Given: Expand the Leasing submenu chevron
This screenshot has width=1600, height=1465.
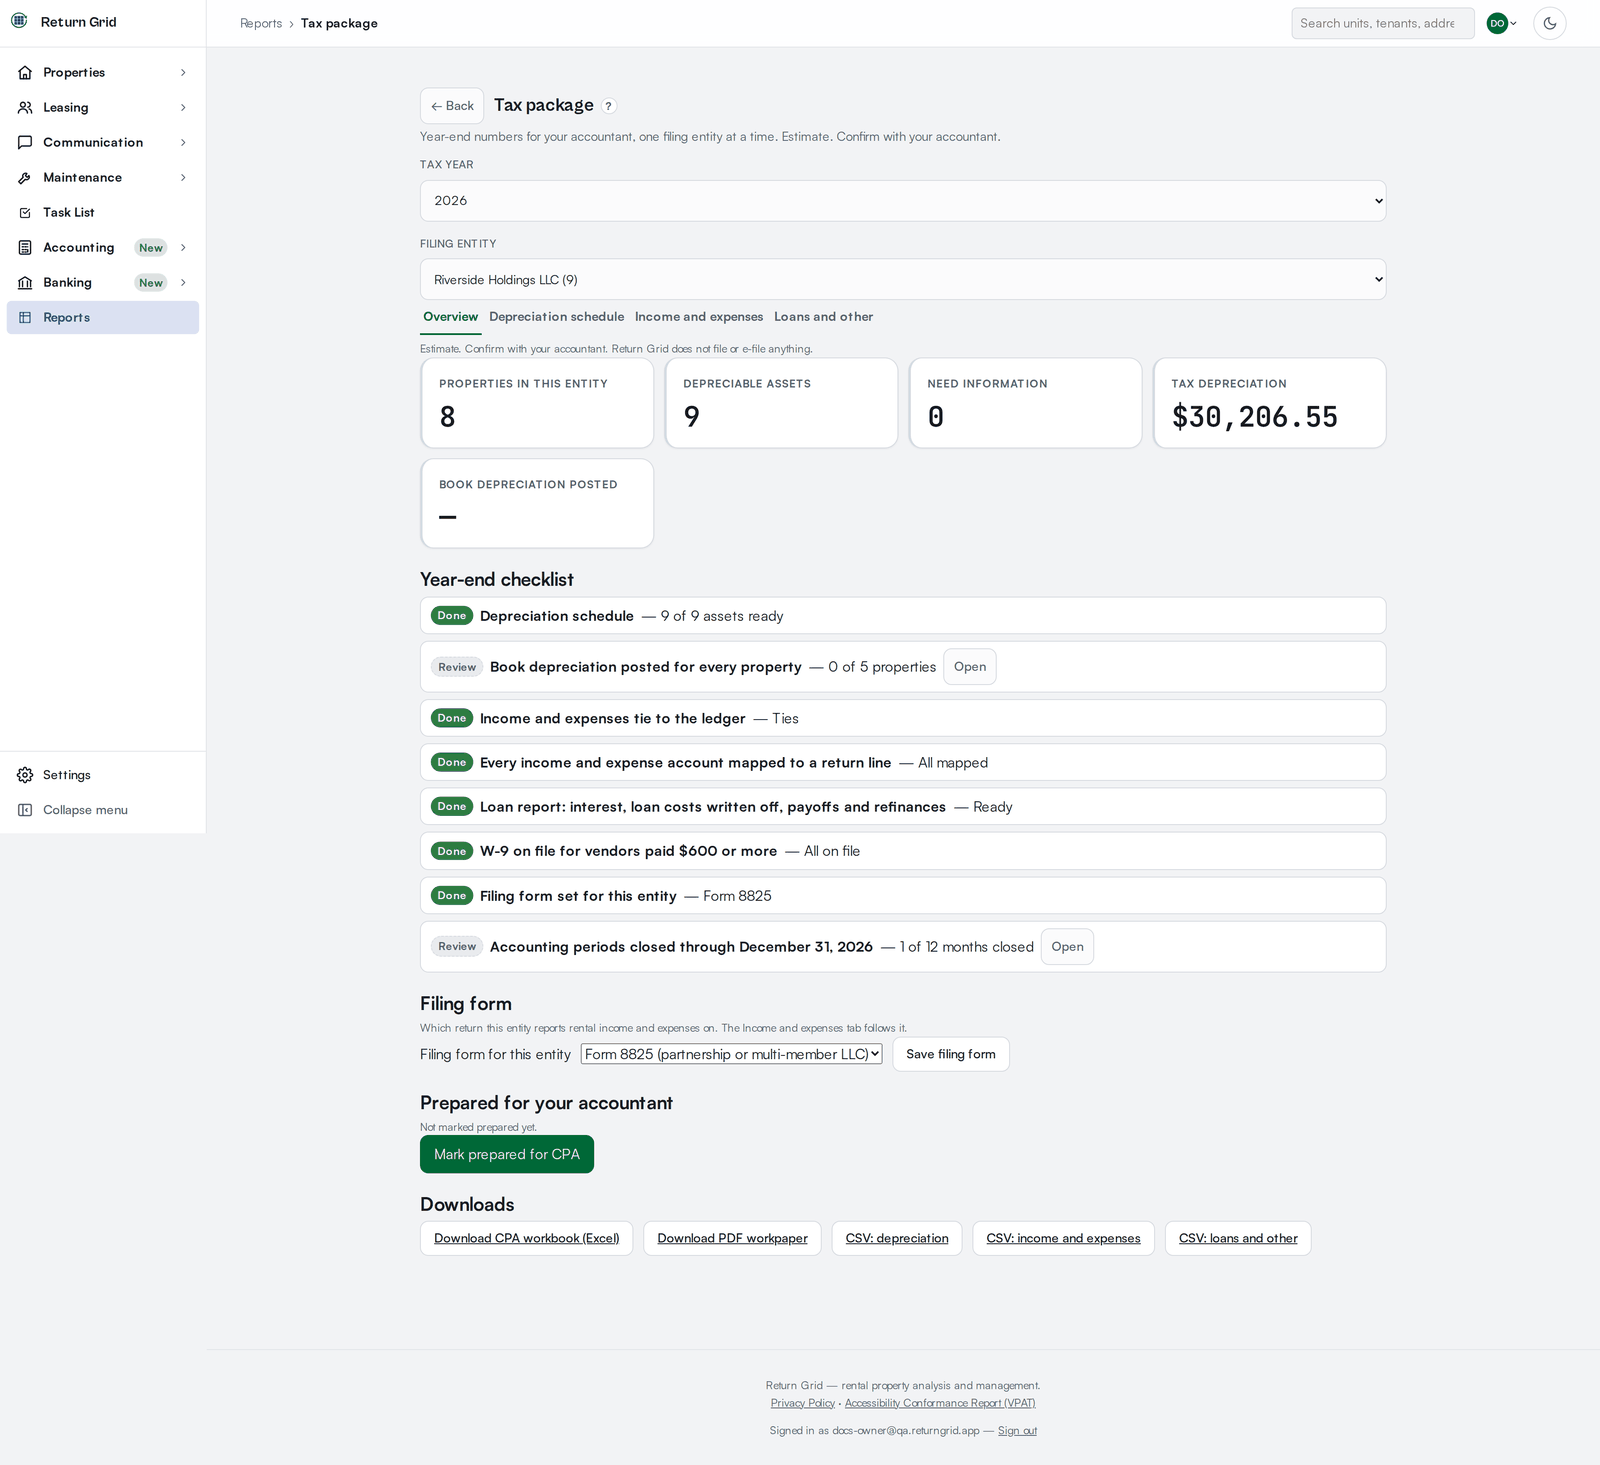Looking at the screenshot, I should (x=183, y=108).
